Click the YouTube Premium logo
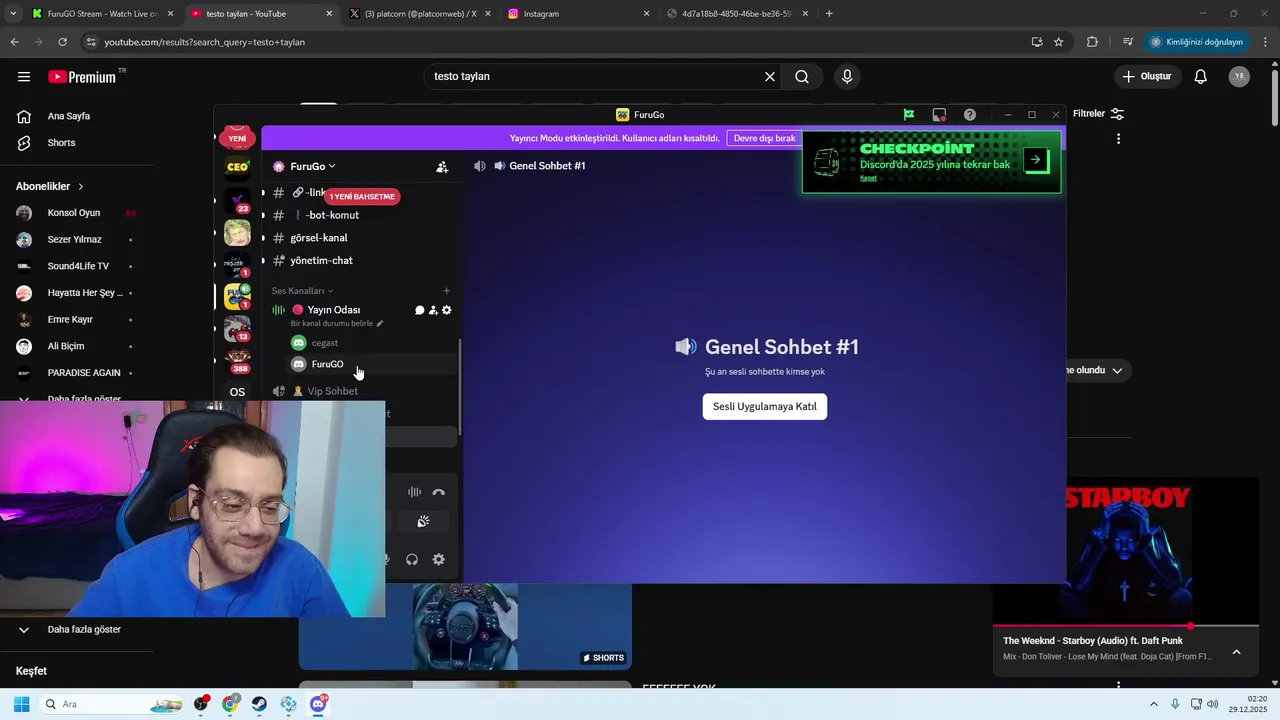1280x720 pixels. pos(82,77)
